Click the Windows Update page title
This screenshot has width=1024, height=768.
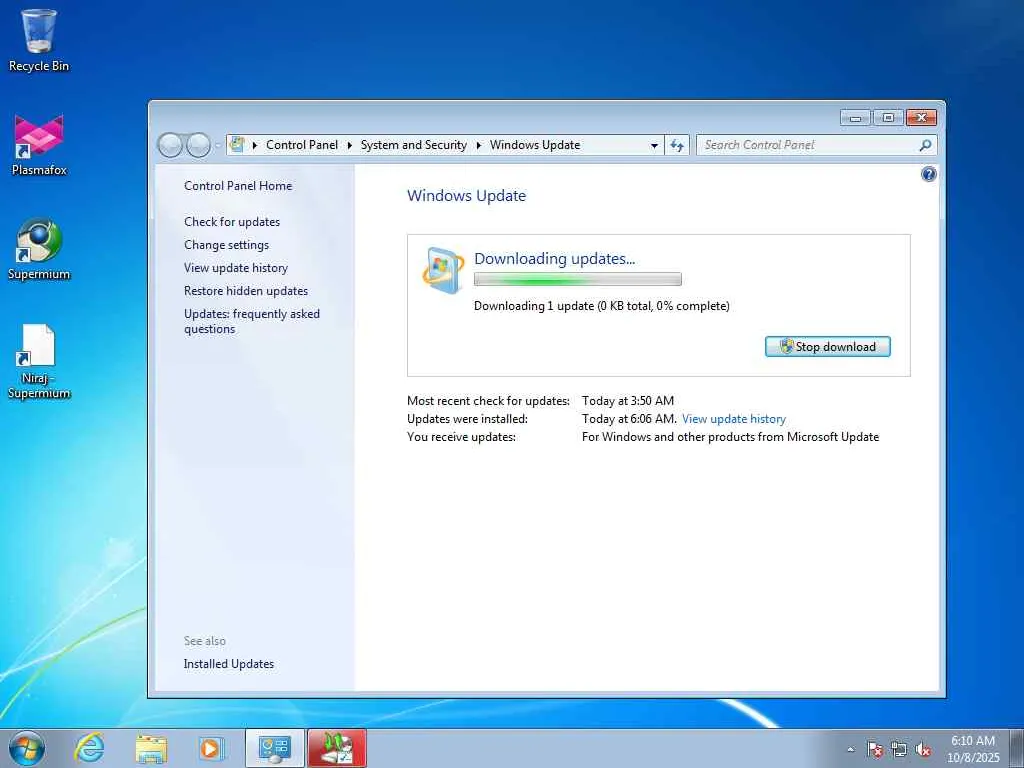tap(466, 195)
